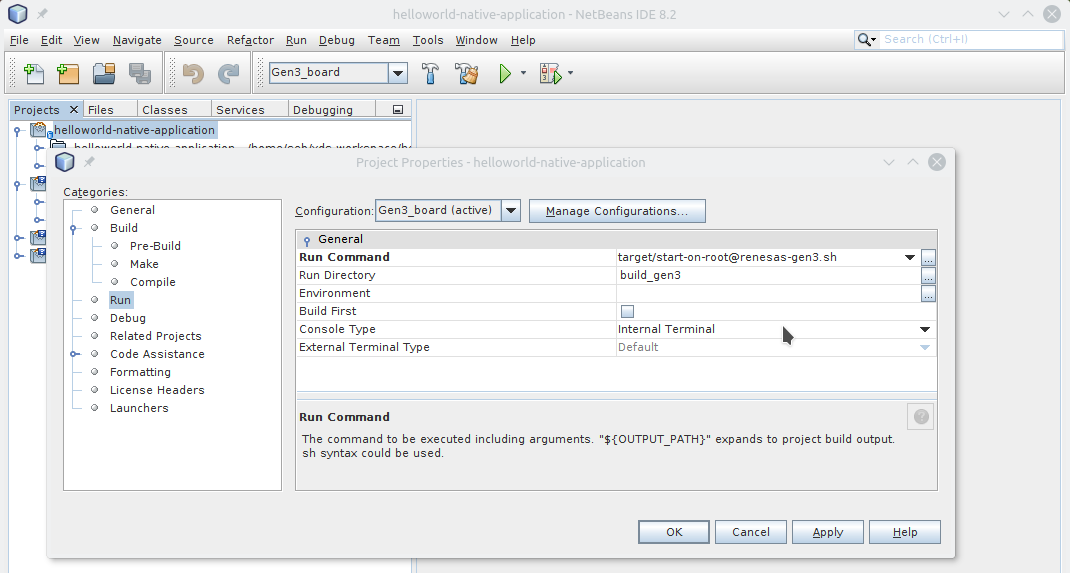
Task: Click Manage Configurations button
Action: pos(617,211)
